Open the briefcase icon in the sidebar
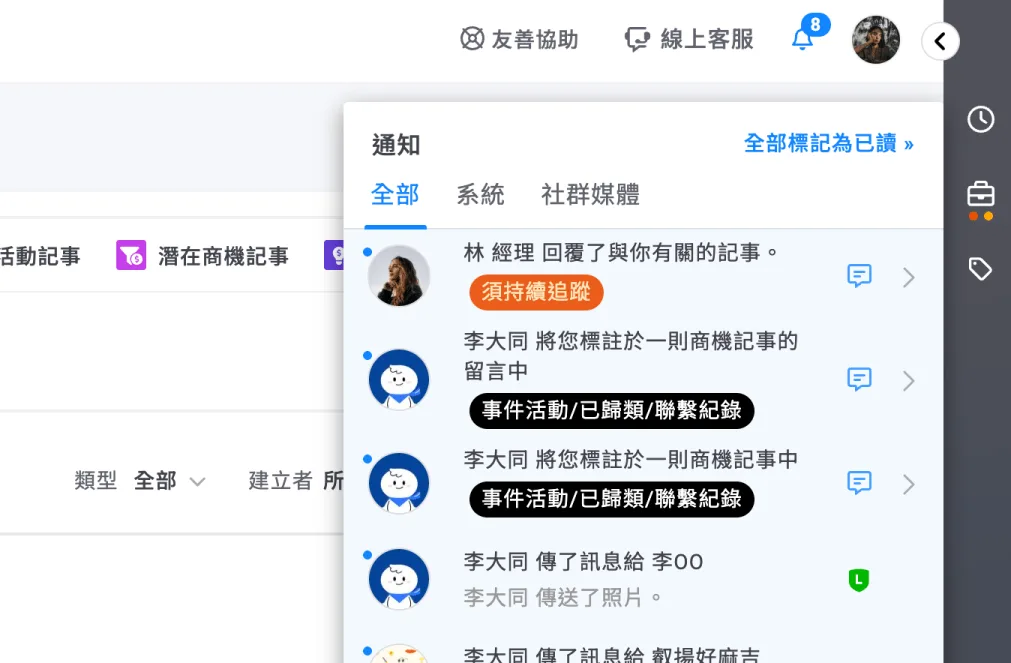This screenshot has width=1011, height=663. 980,193
